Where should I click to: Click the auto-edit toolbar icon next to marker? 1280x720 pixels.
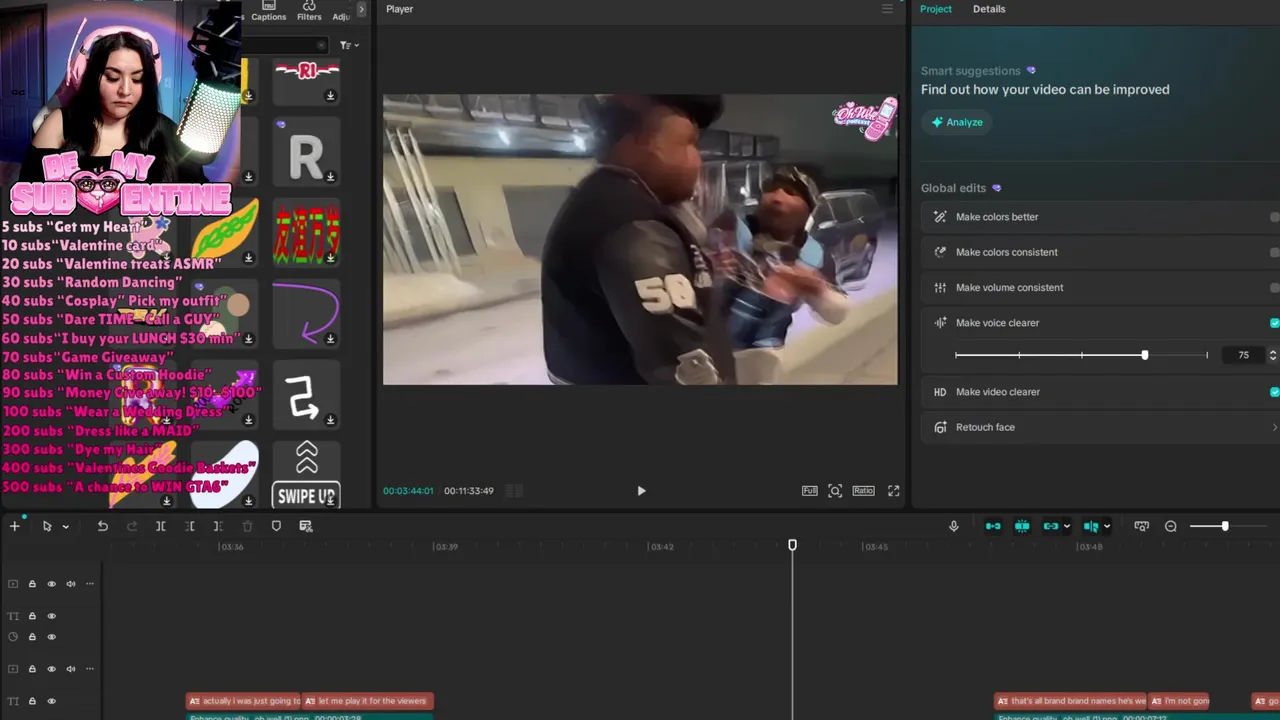(x=306, y=526)
